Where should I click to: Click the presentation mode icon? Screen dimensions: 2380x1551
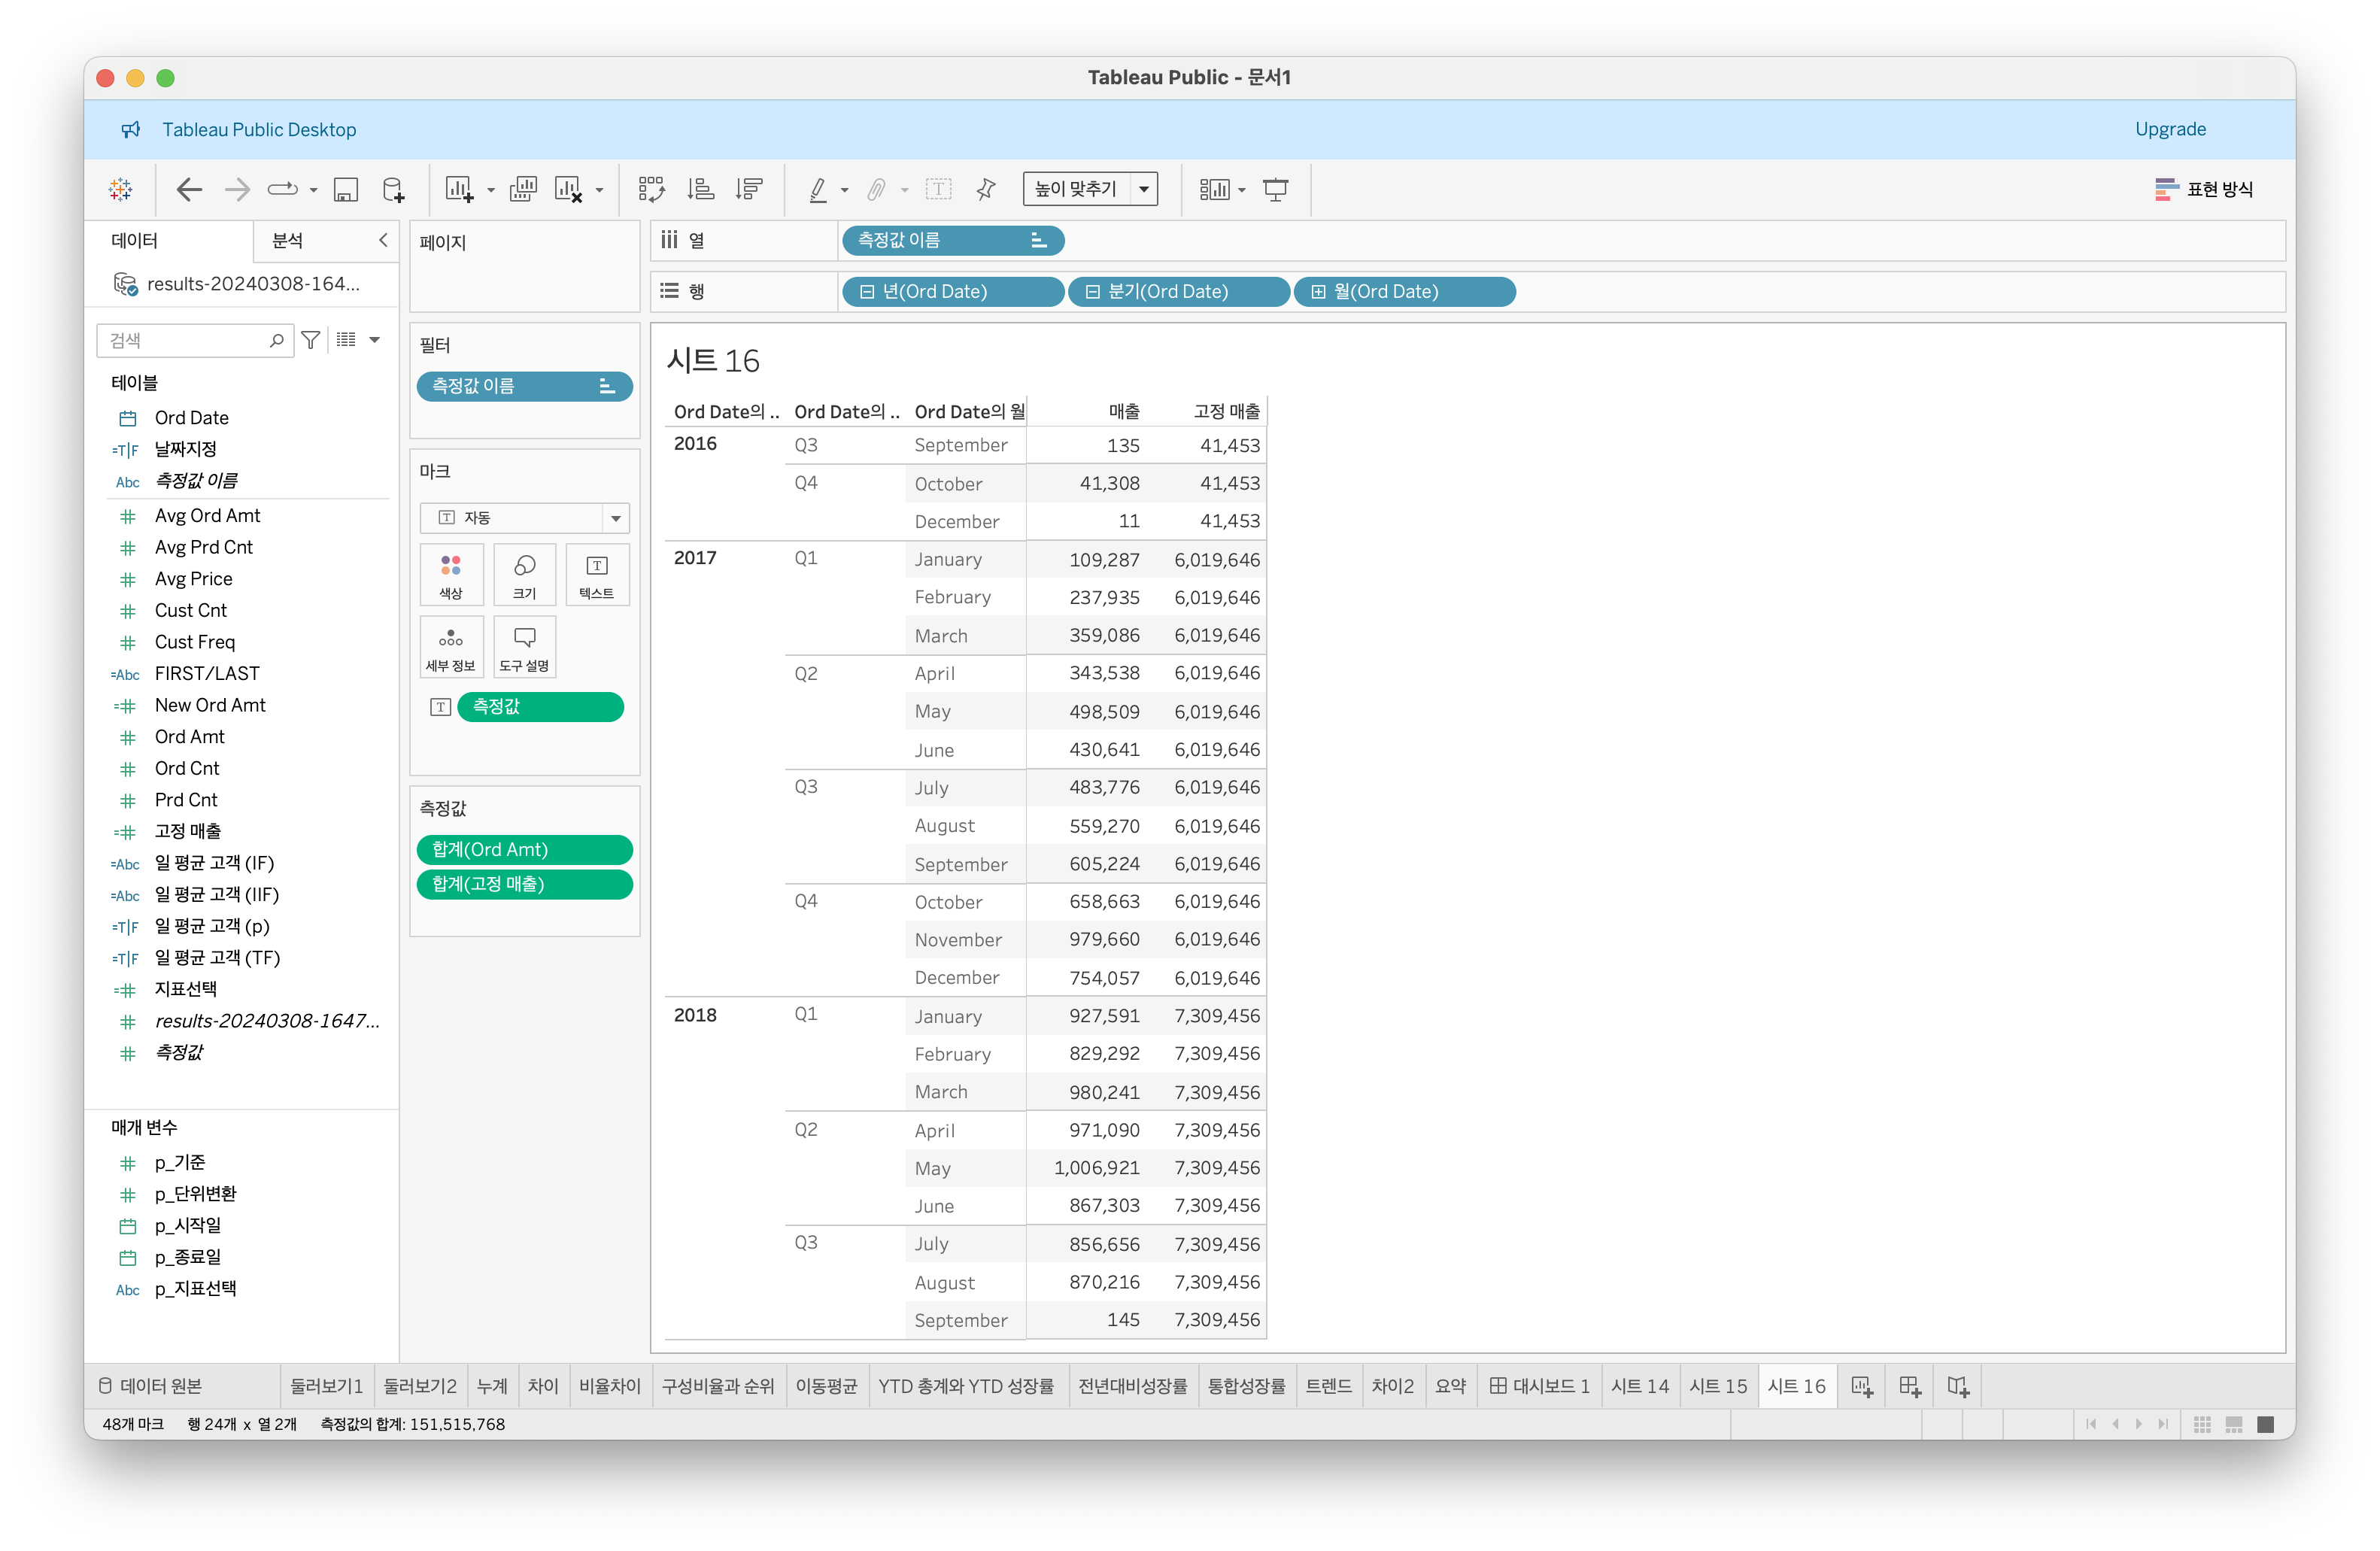(x=1275, y=189)
